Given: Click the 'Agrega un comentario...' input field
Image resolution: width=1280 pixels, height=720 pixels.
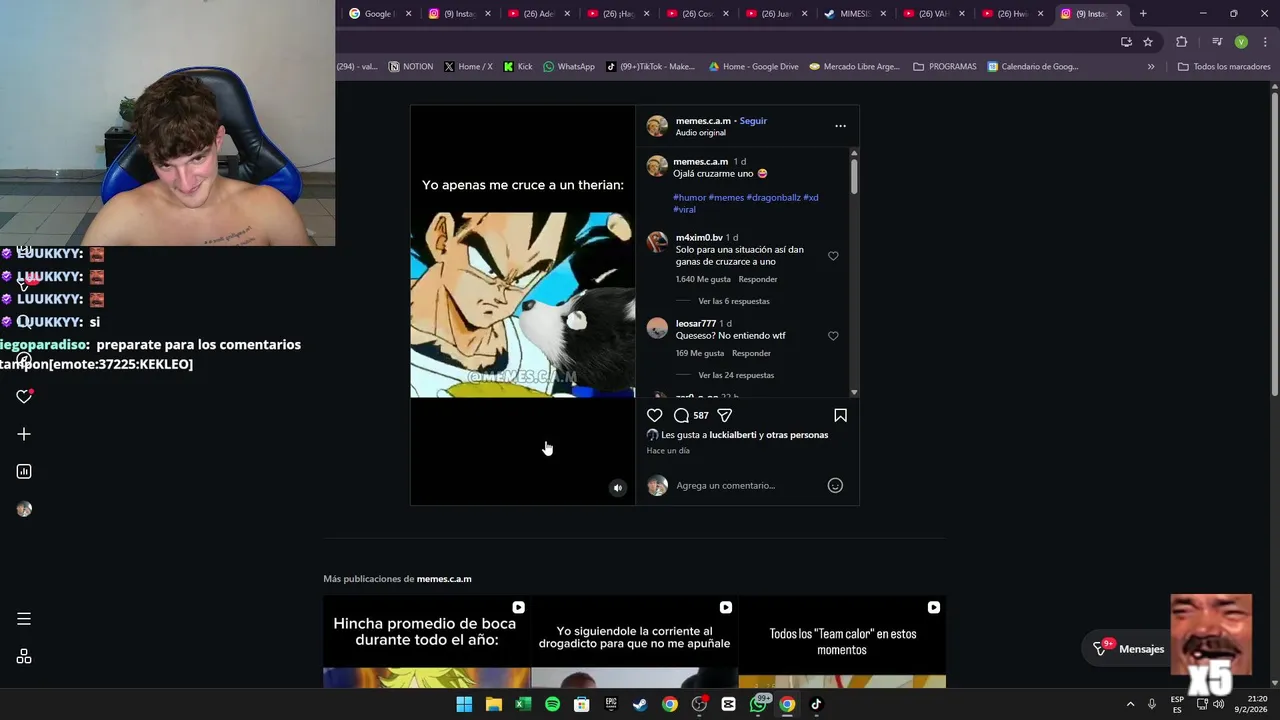Looking at the screenshot, I should (x=748, y=485).
